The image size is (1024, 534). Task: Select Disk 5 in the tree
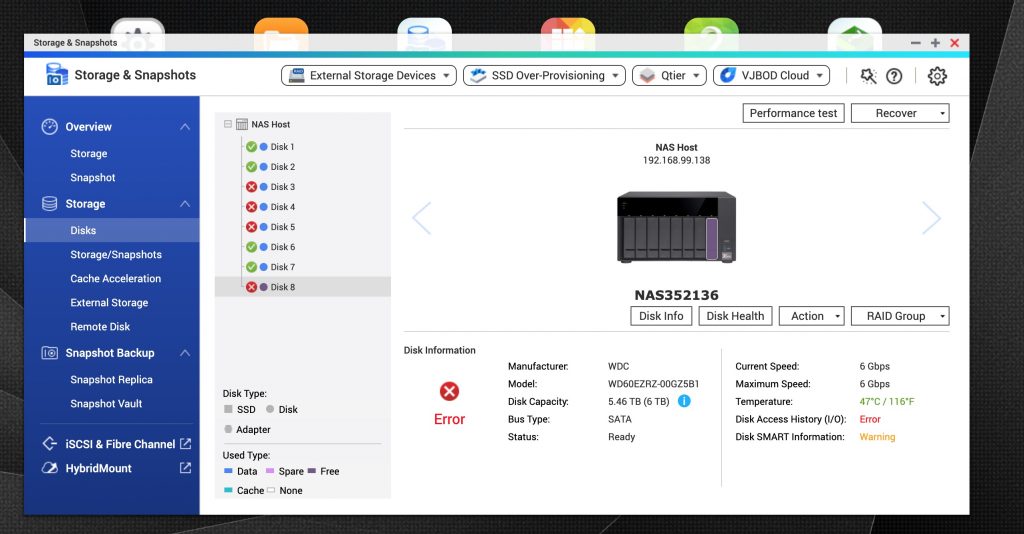click(283, 227)
